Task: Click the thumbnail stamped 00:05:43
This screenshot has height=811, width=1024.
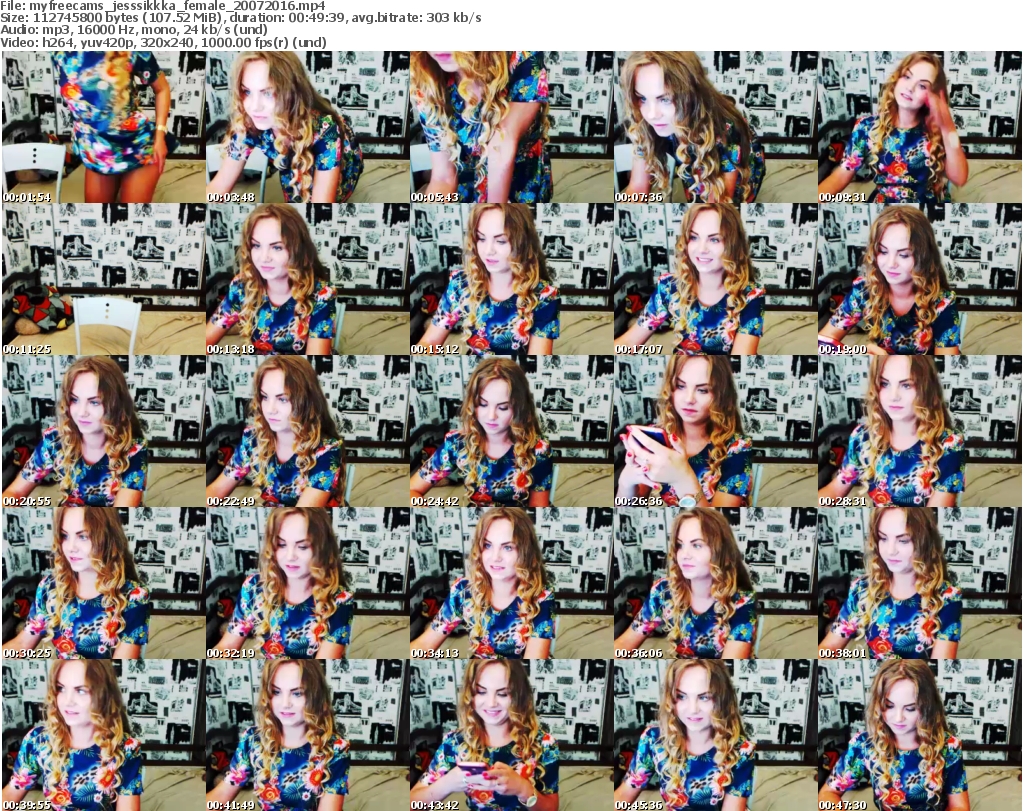Action: click(x=511, y=127)
